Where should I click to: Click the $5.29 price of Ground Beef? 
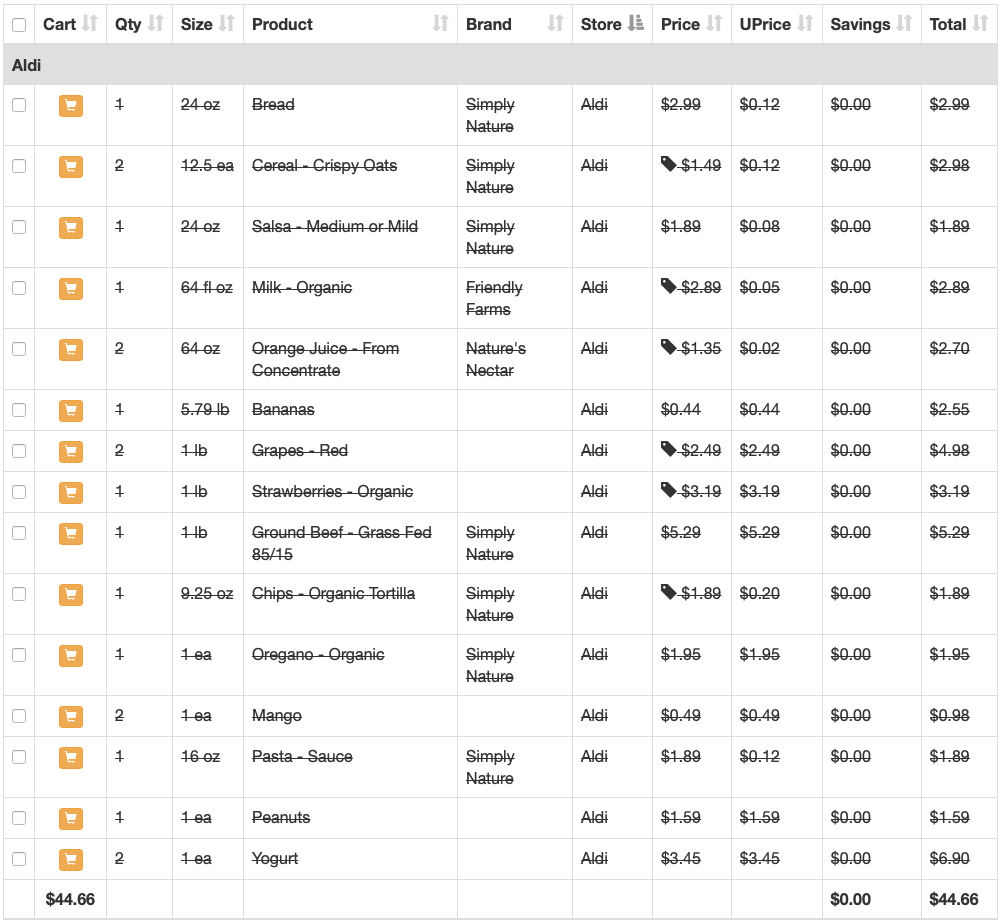pyautogui.click(x=681, y=533)
